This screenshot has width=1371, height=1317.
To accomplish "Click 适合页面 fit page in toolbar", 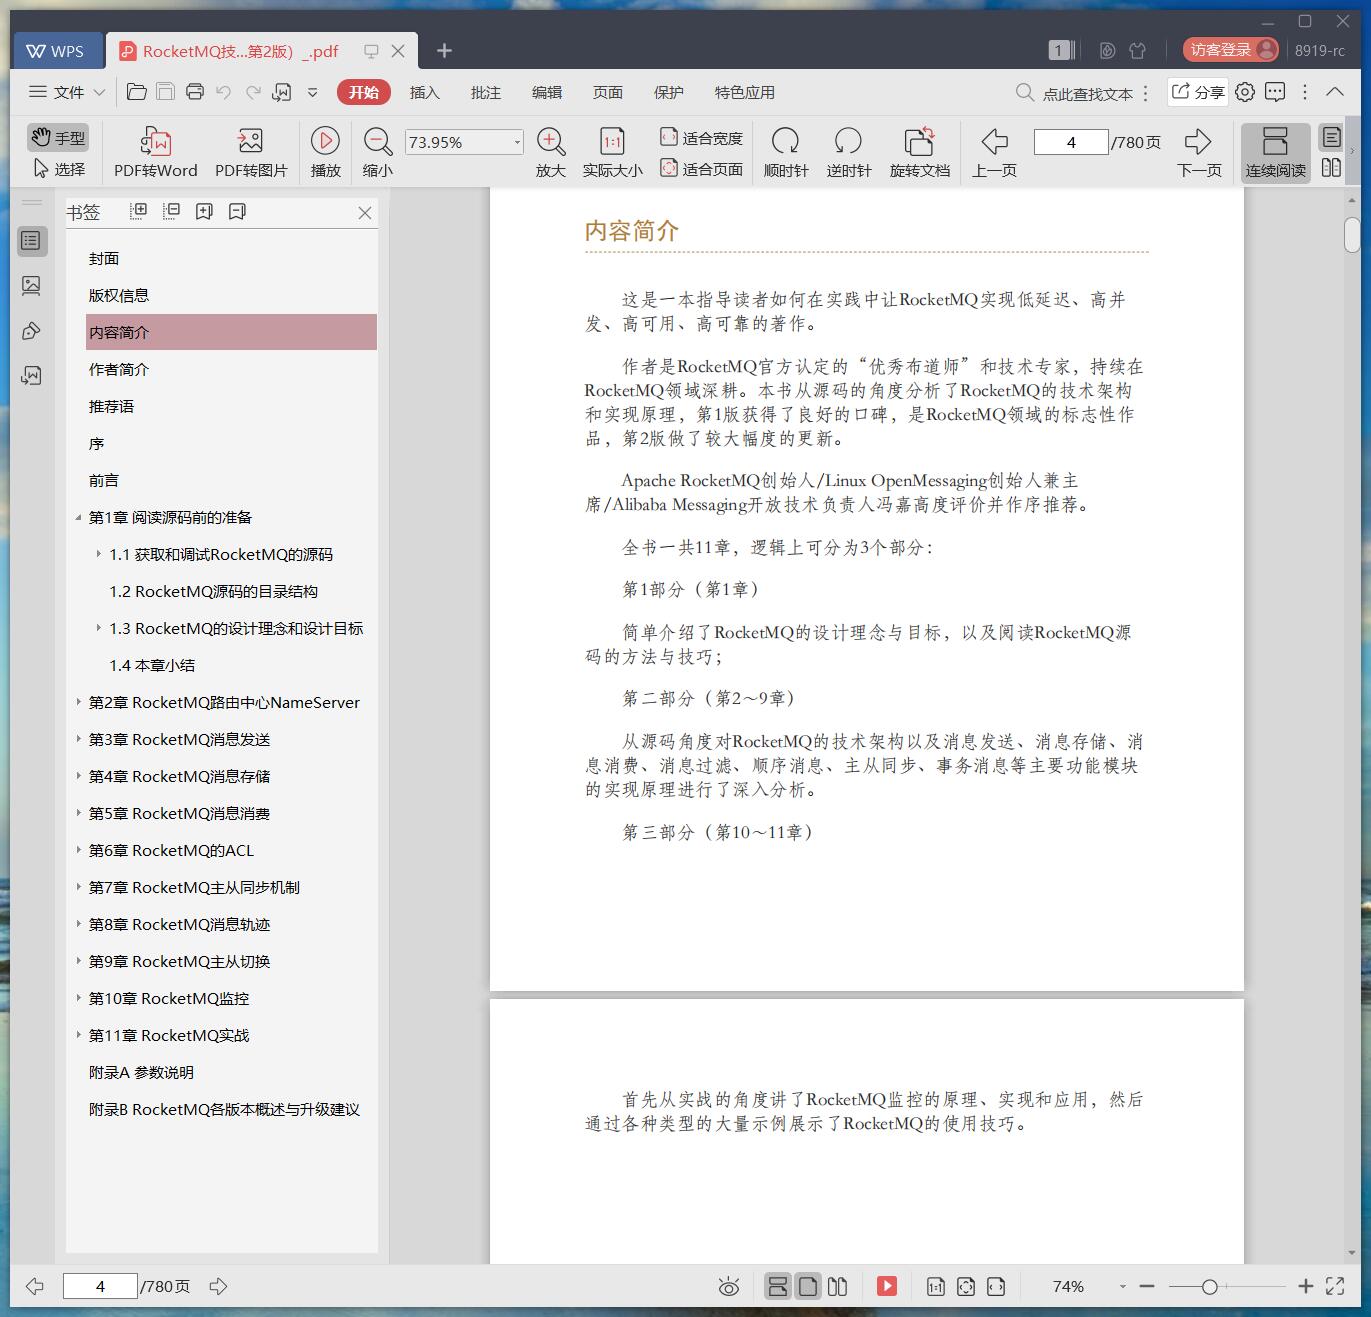I will point(701,169).
